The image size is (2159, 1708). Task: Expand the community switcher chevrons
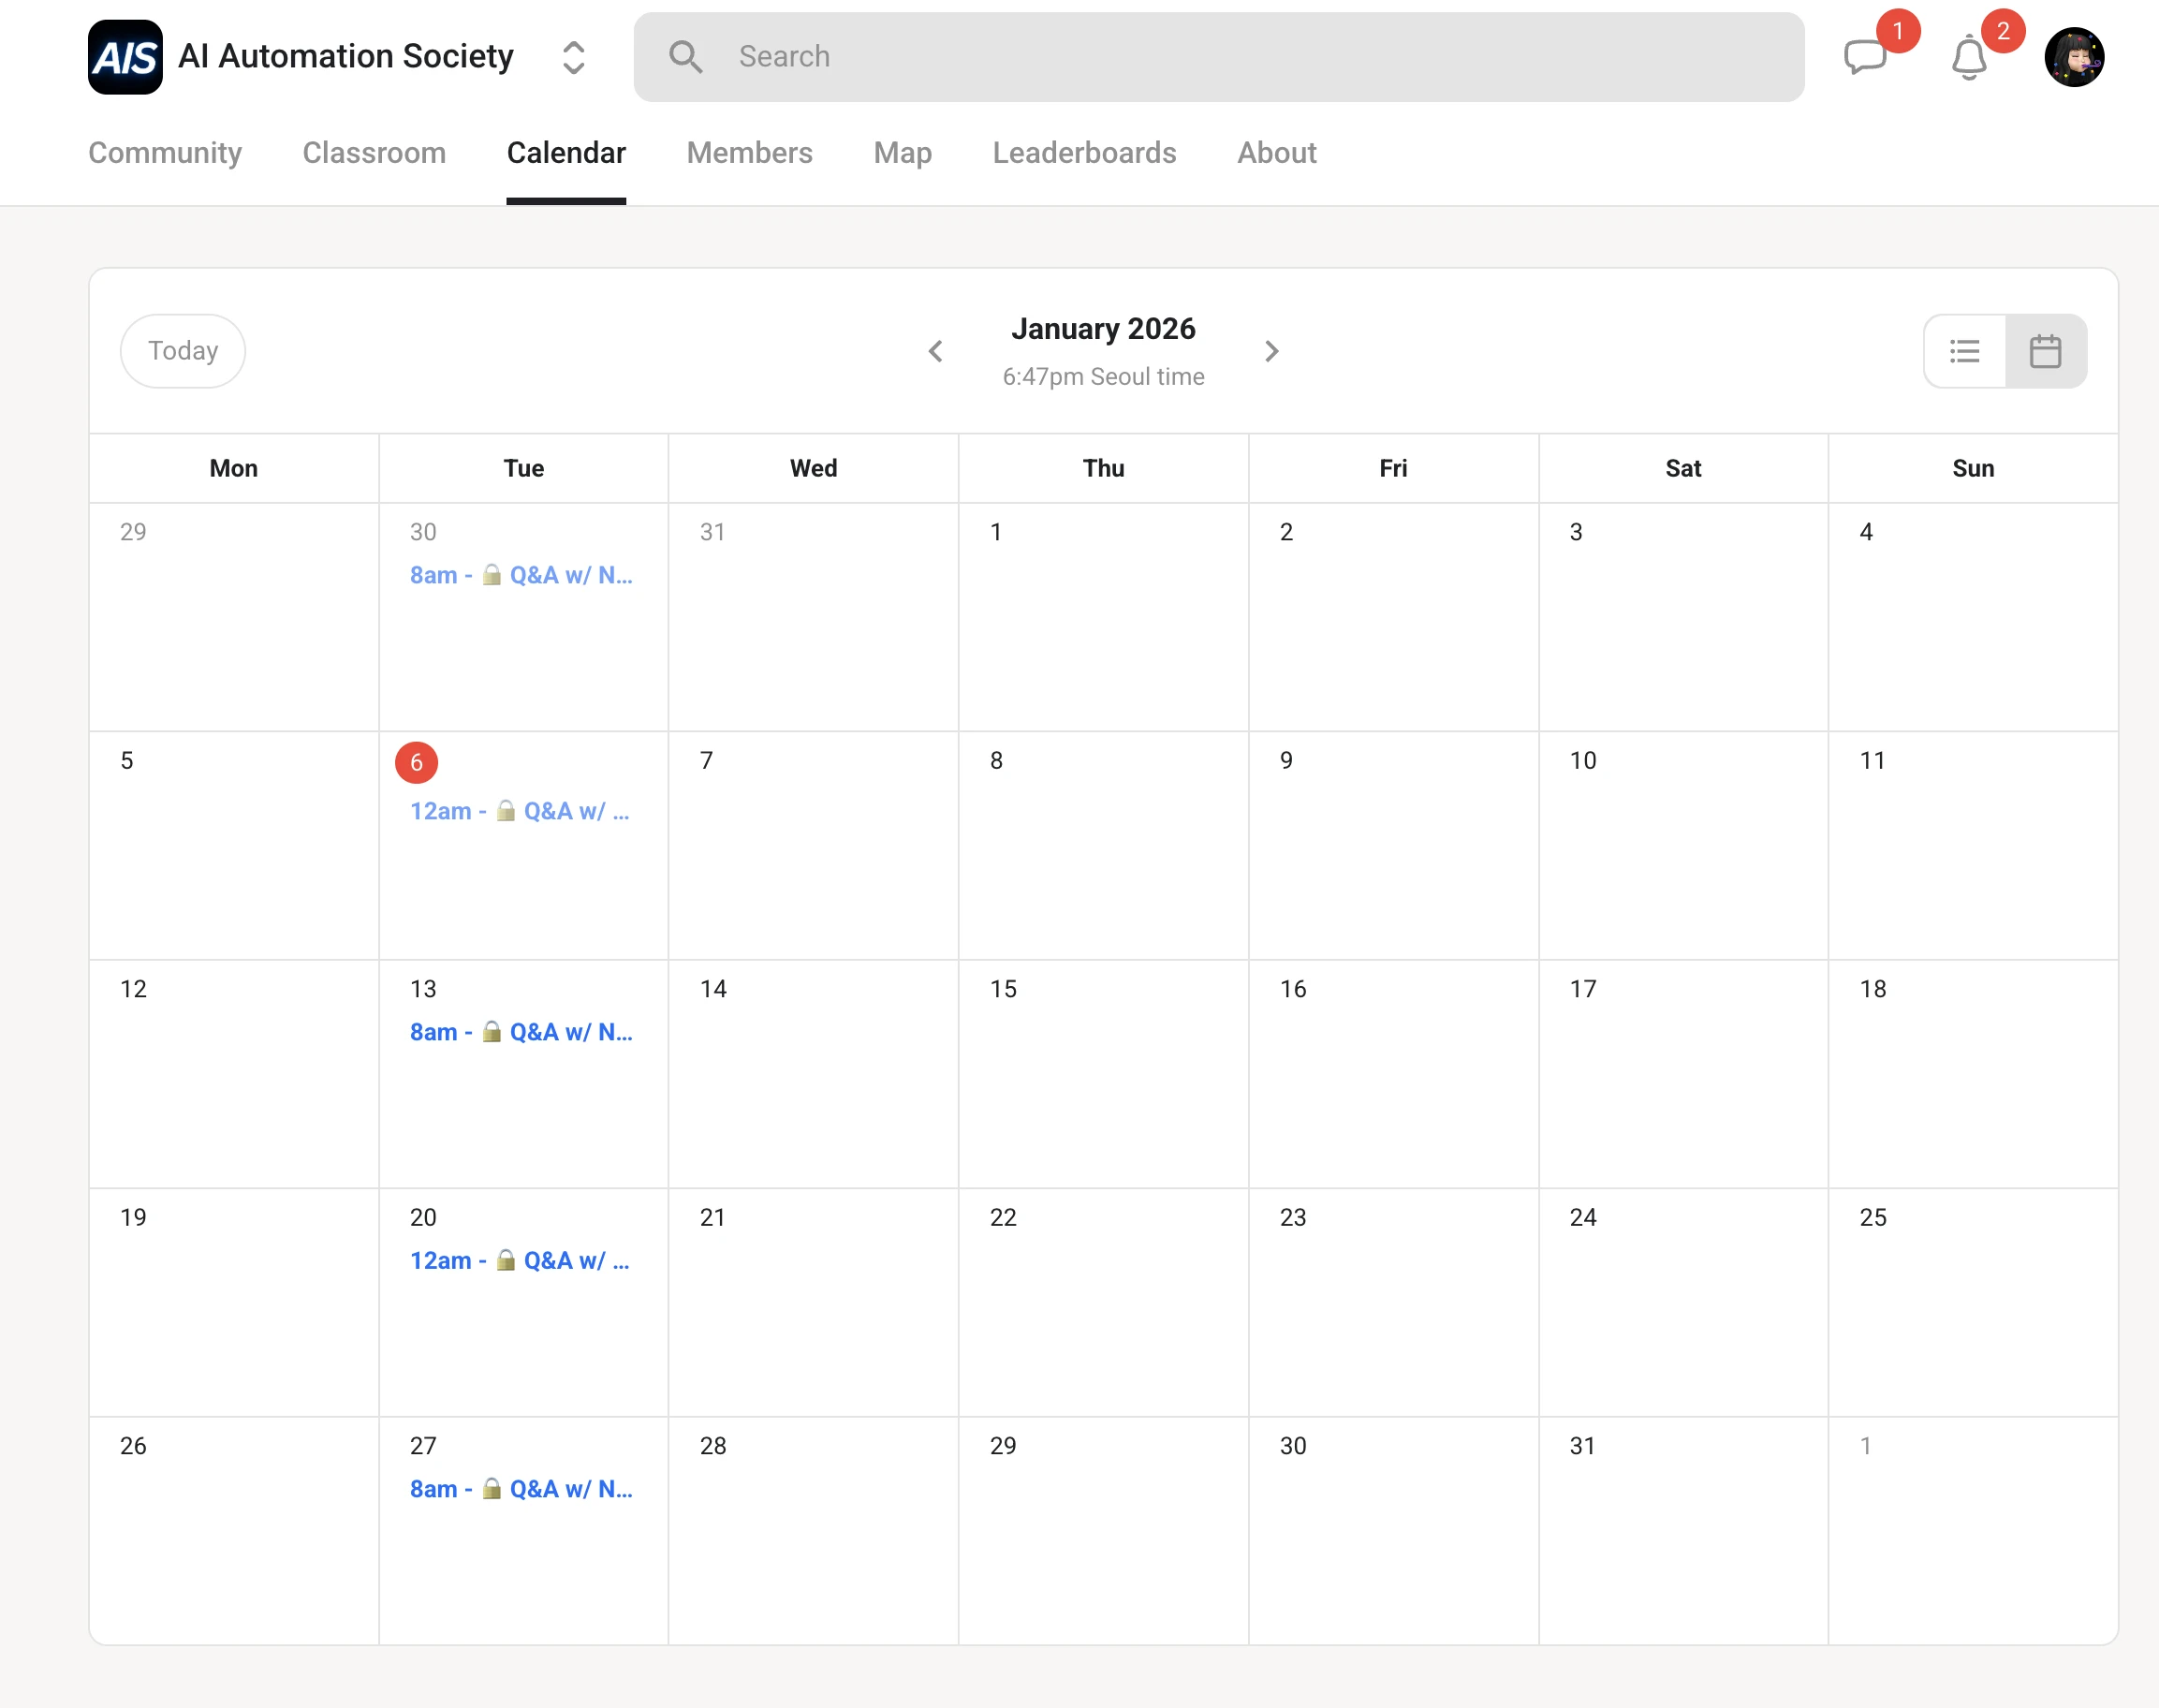(573, 57)
